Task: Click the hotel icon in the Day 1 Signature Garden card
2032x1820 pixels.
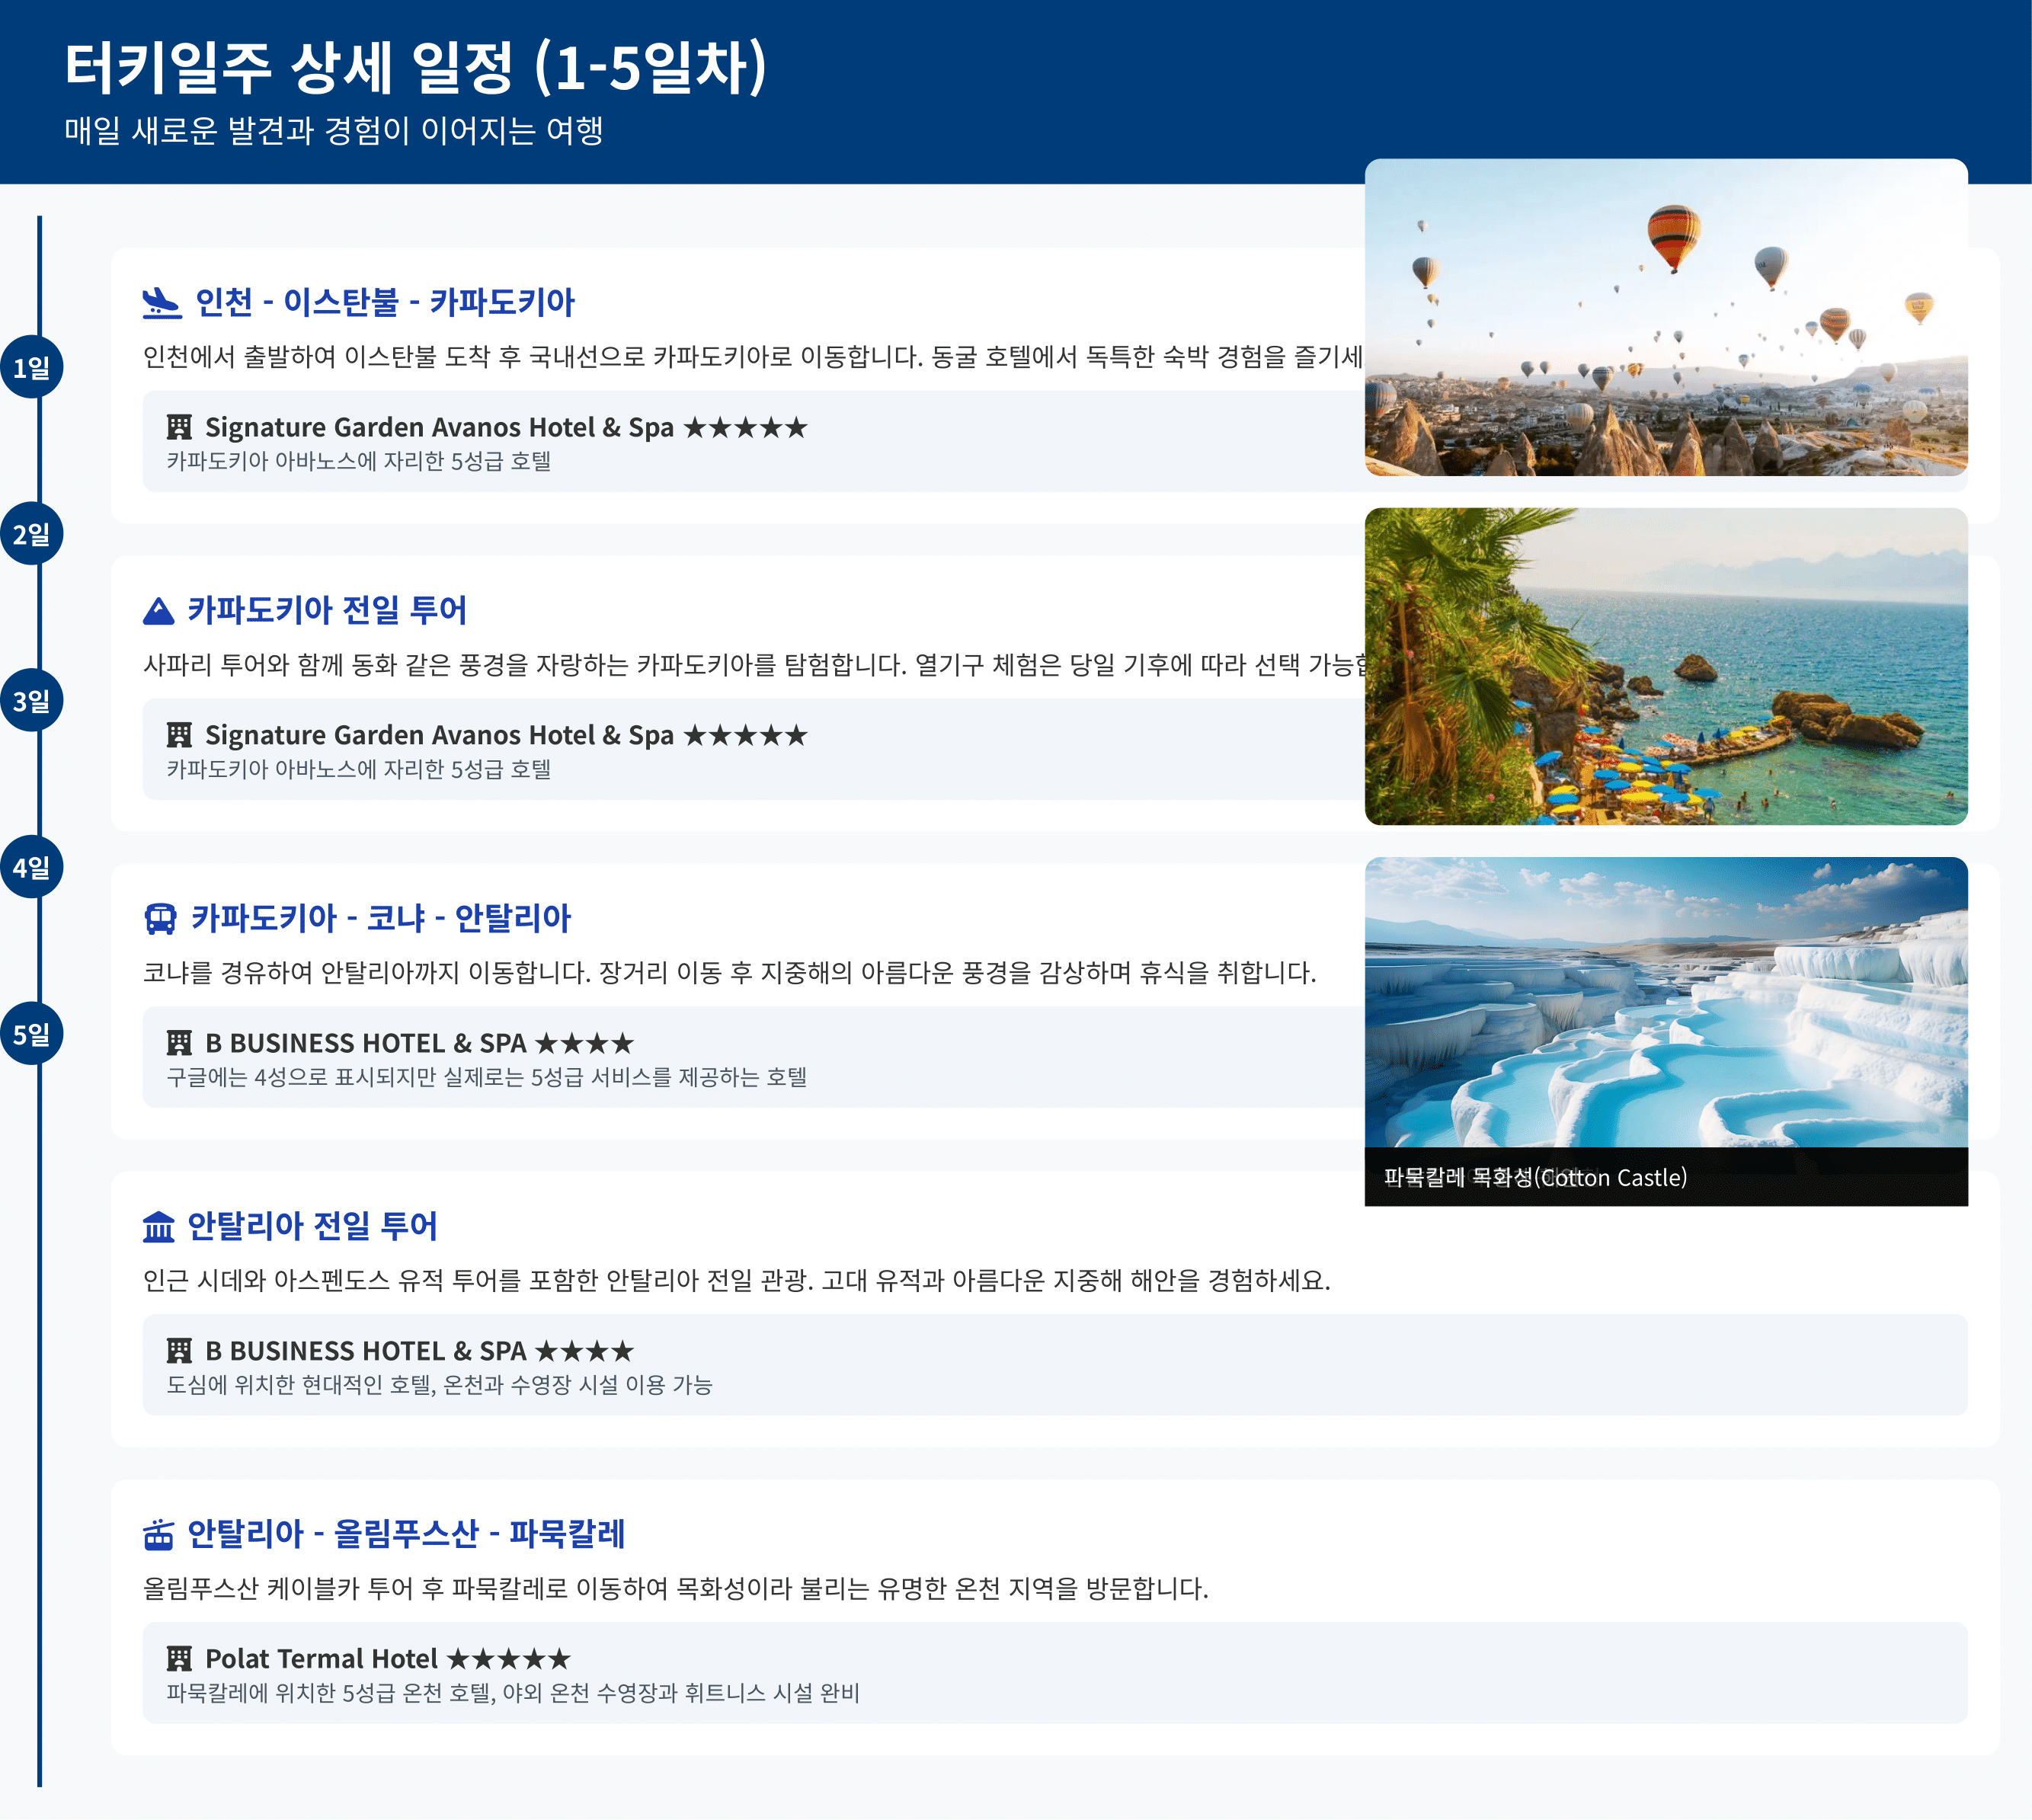Action: tap(179, 428)
